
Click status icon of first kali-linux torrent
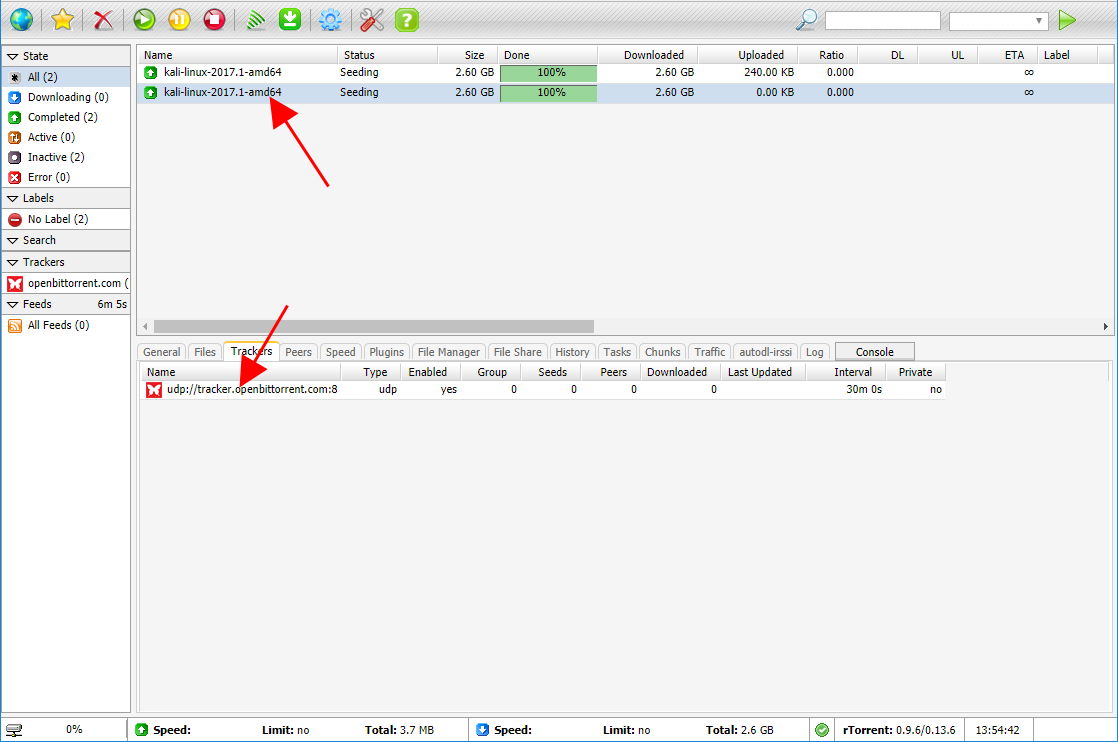click(150, 72)
